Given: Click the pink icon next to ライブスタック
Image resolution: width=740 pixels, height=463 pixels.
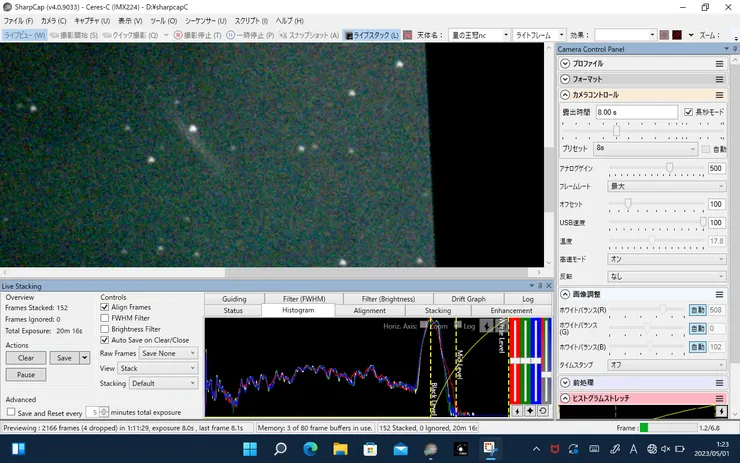Looking at the screenshot, I should point(408,35).
